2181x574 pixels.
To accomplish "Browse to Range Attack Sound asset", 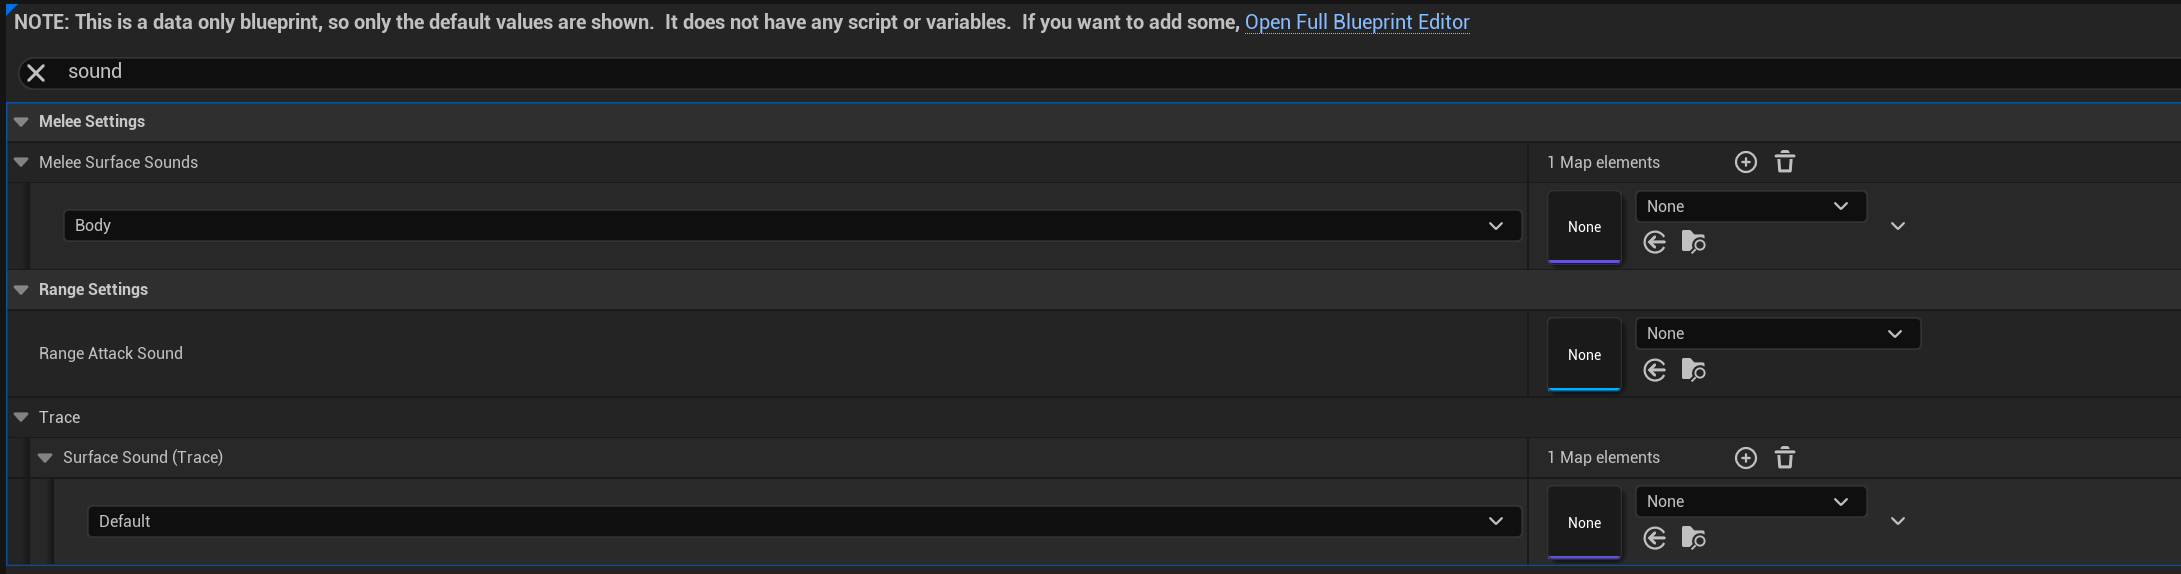I will pos(1694,370).
